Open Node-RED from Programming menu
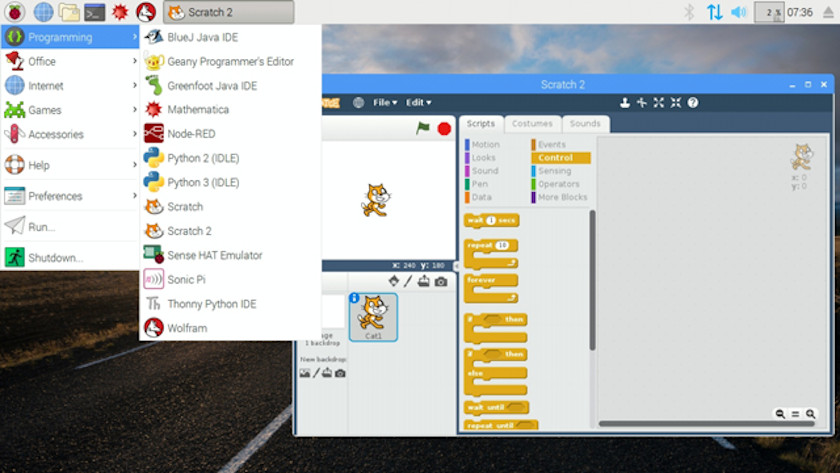The width and height of the screenshot is (840, 473). point(230,134)
